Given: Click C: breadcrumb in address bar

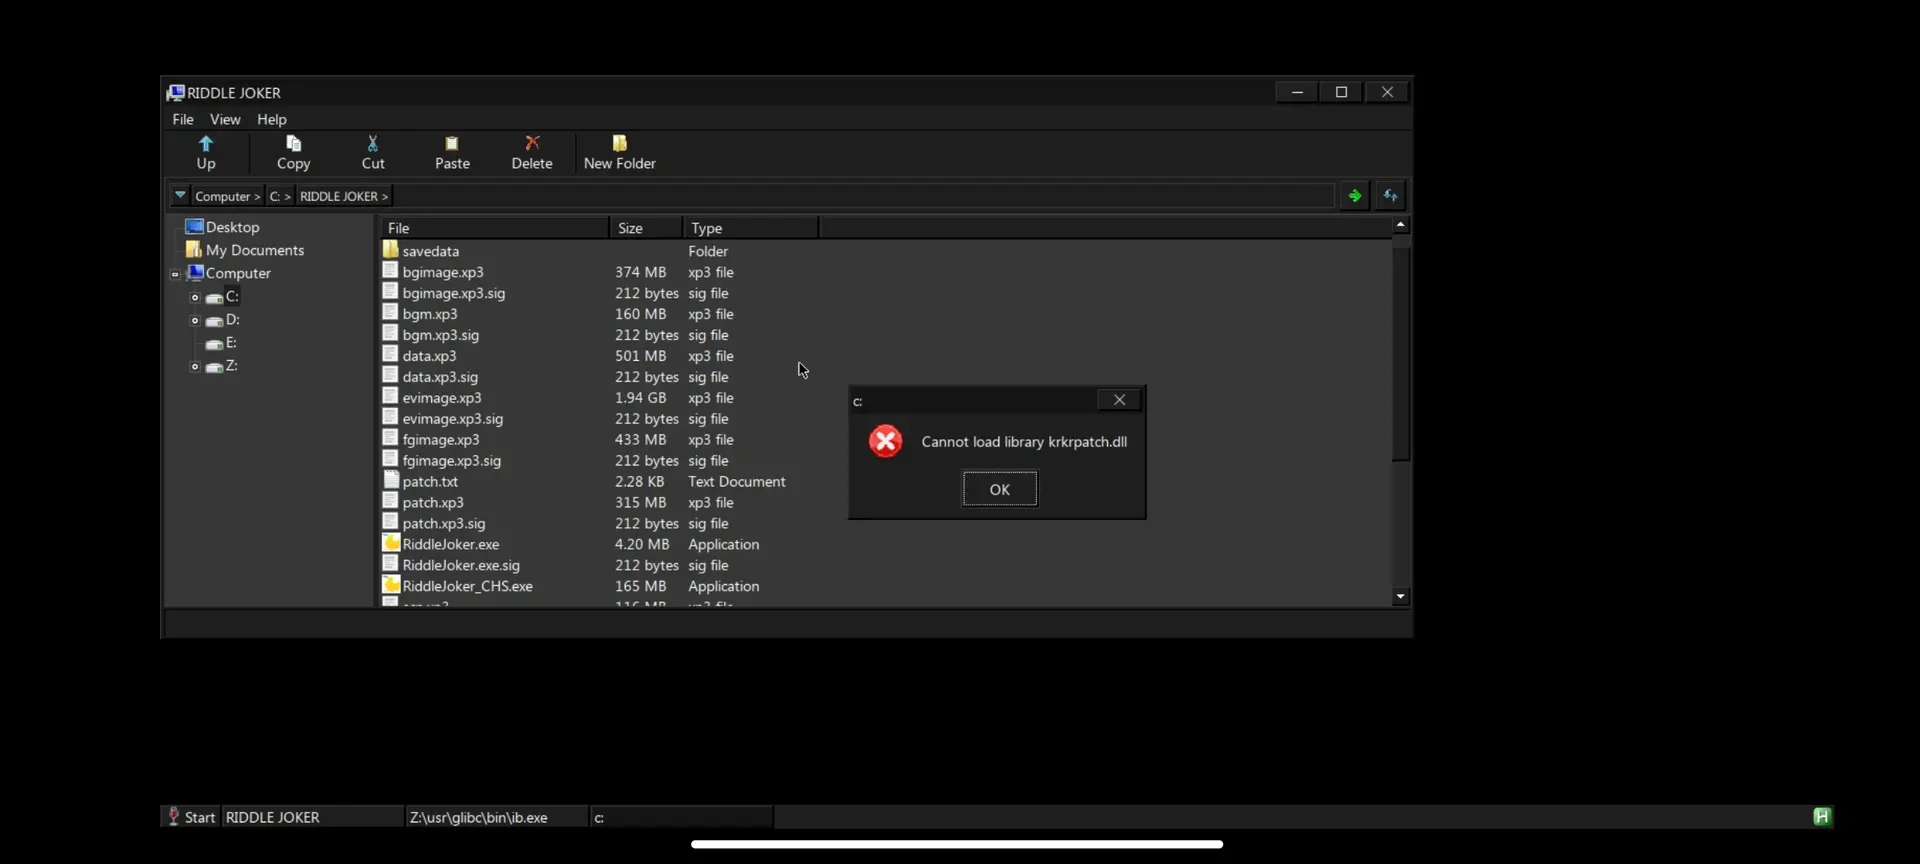Looking at the screenshot, I should 280,196.
